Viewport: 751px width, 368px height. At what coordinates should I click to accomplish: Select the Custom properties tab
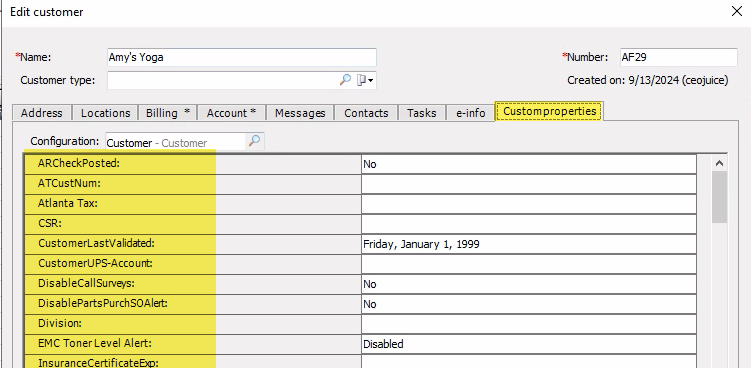point(549,111)
